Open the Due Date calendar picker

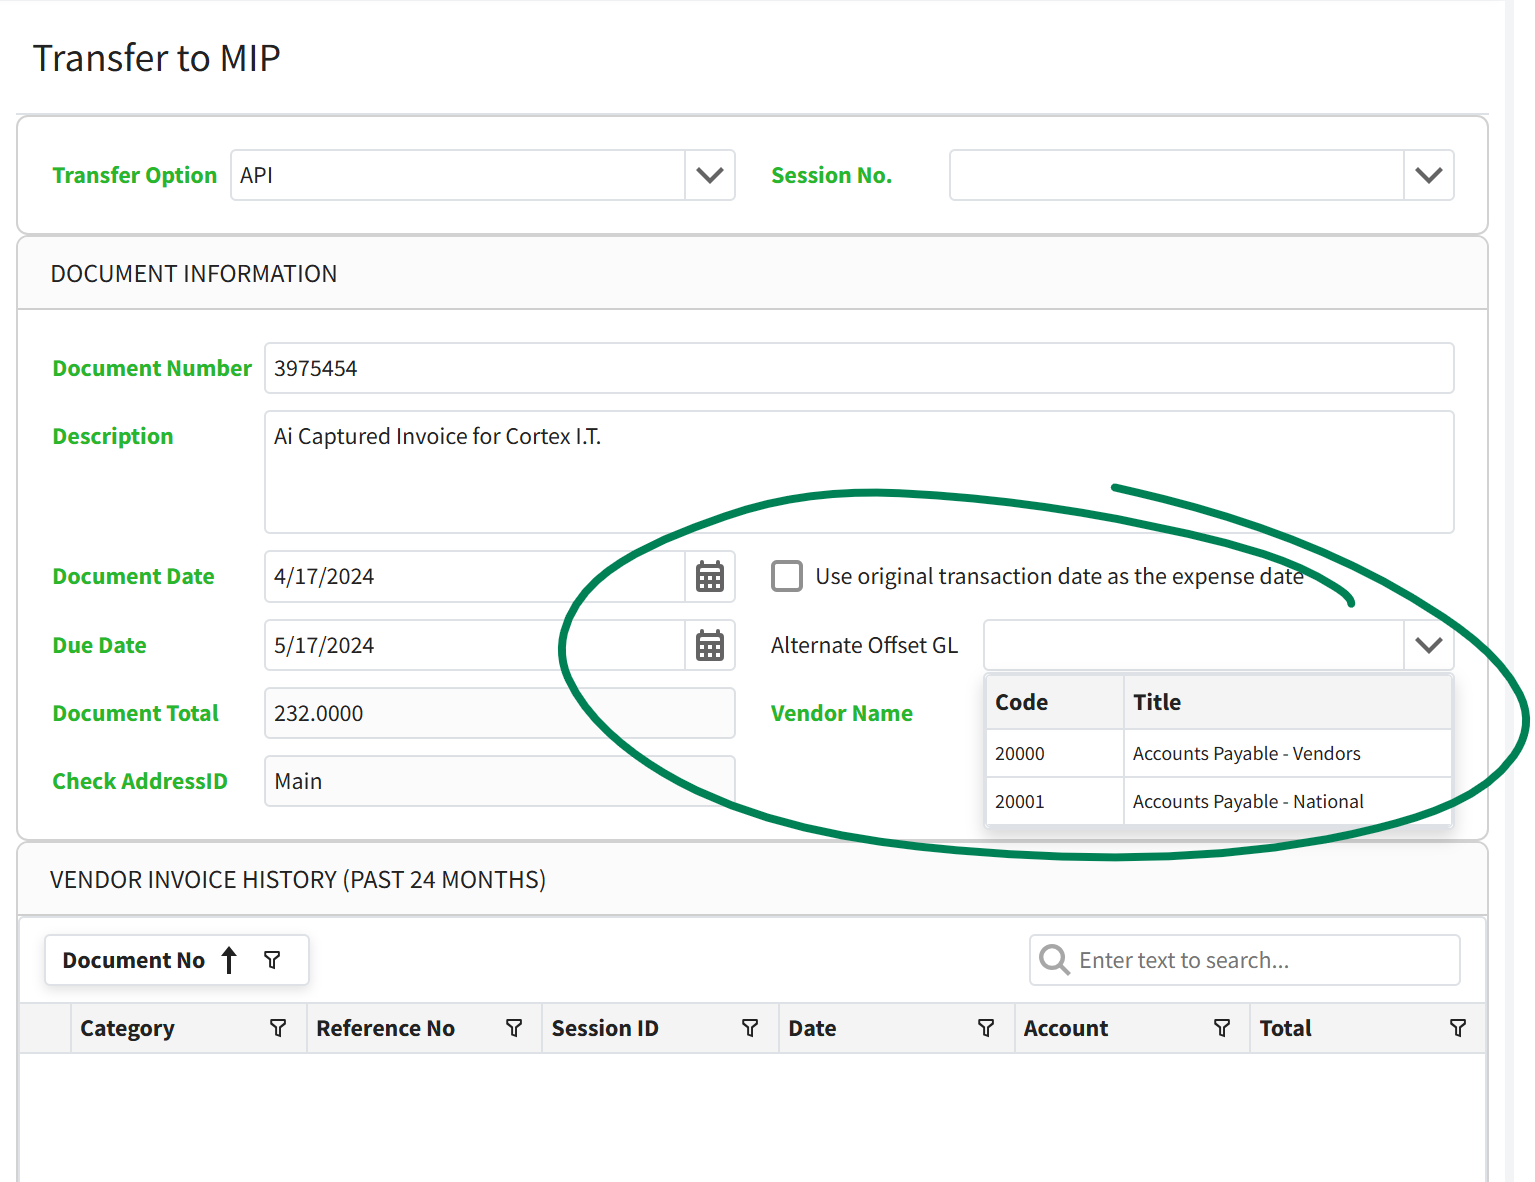710,646
